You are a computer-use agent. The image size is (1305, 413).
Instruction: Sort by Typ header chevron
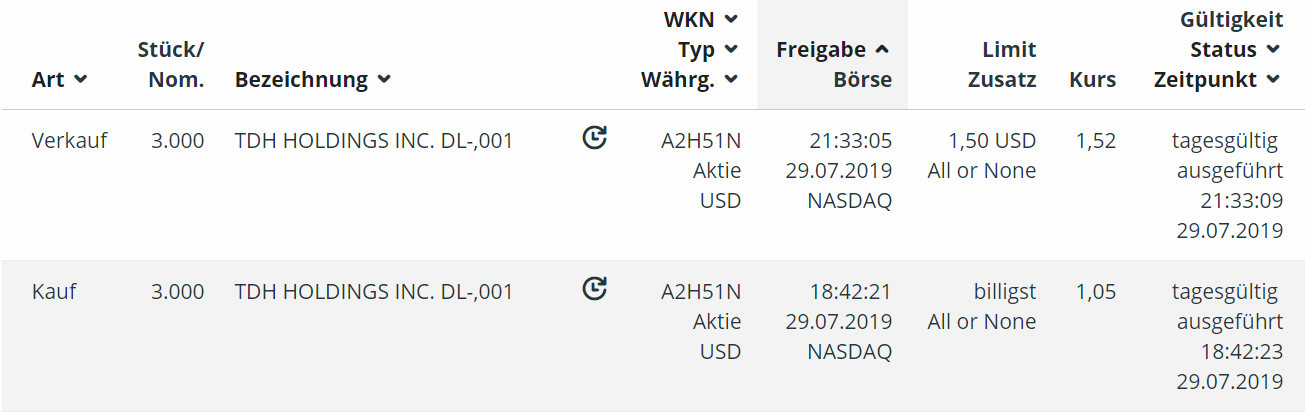(x=731, y=49)
